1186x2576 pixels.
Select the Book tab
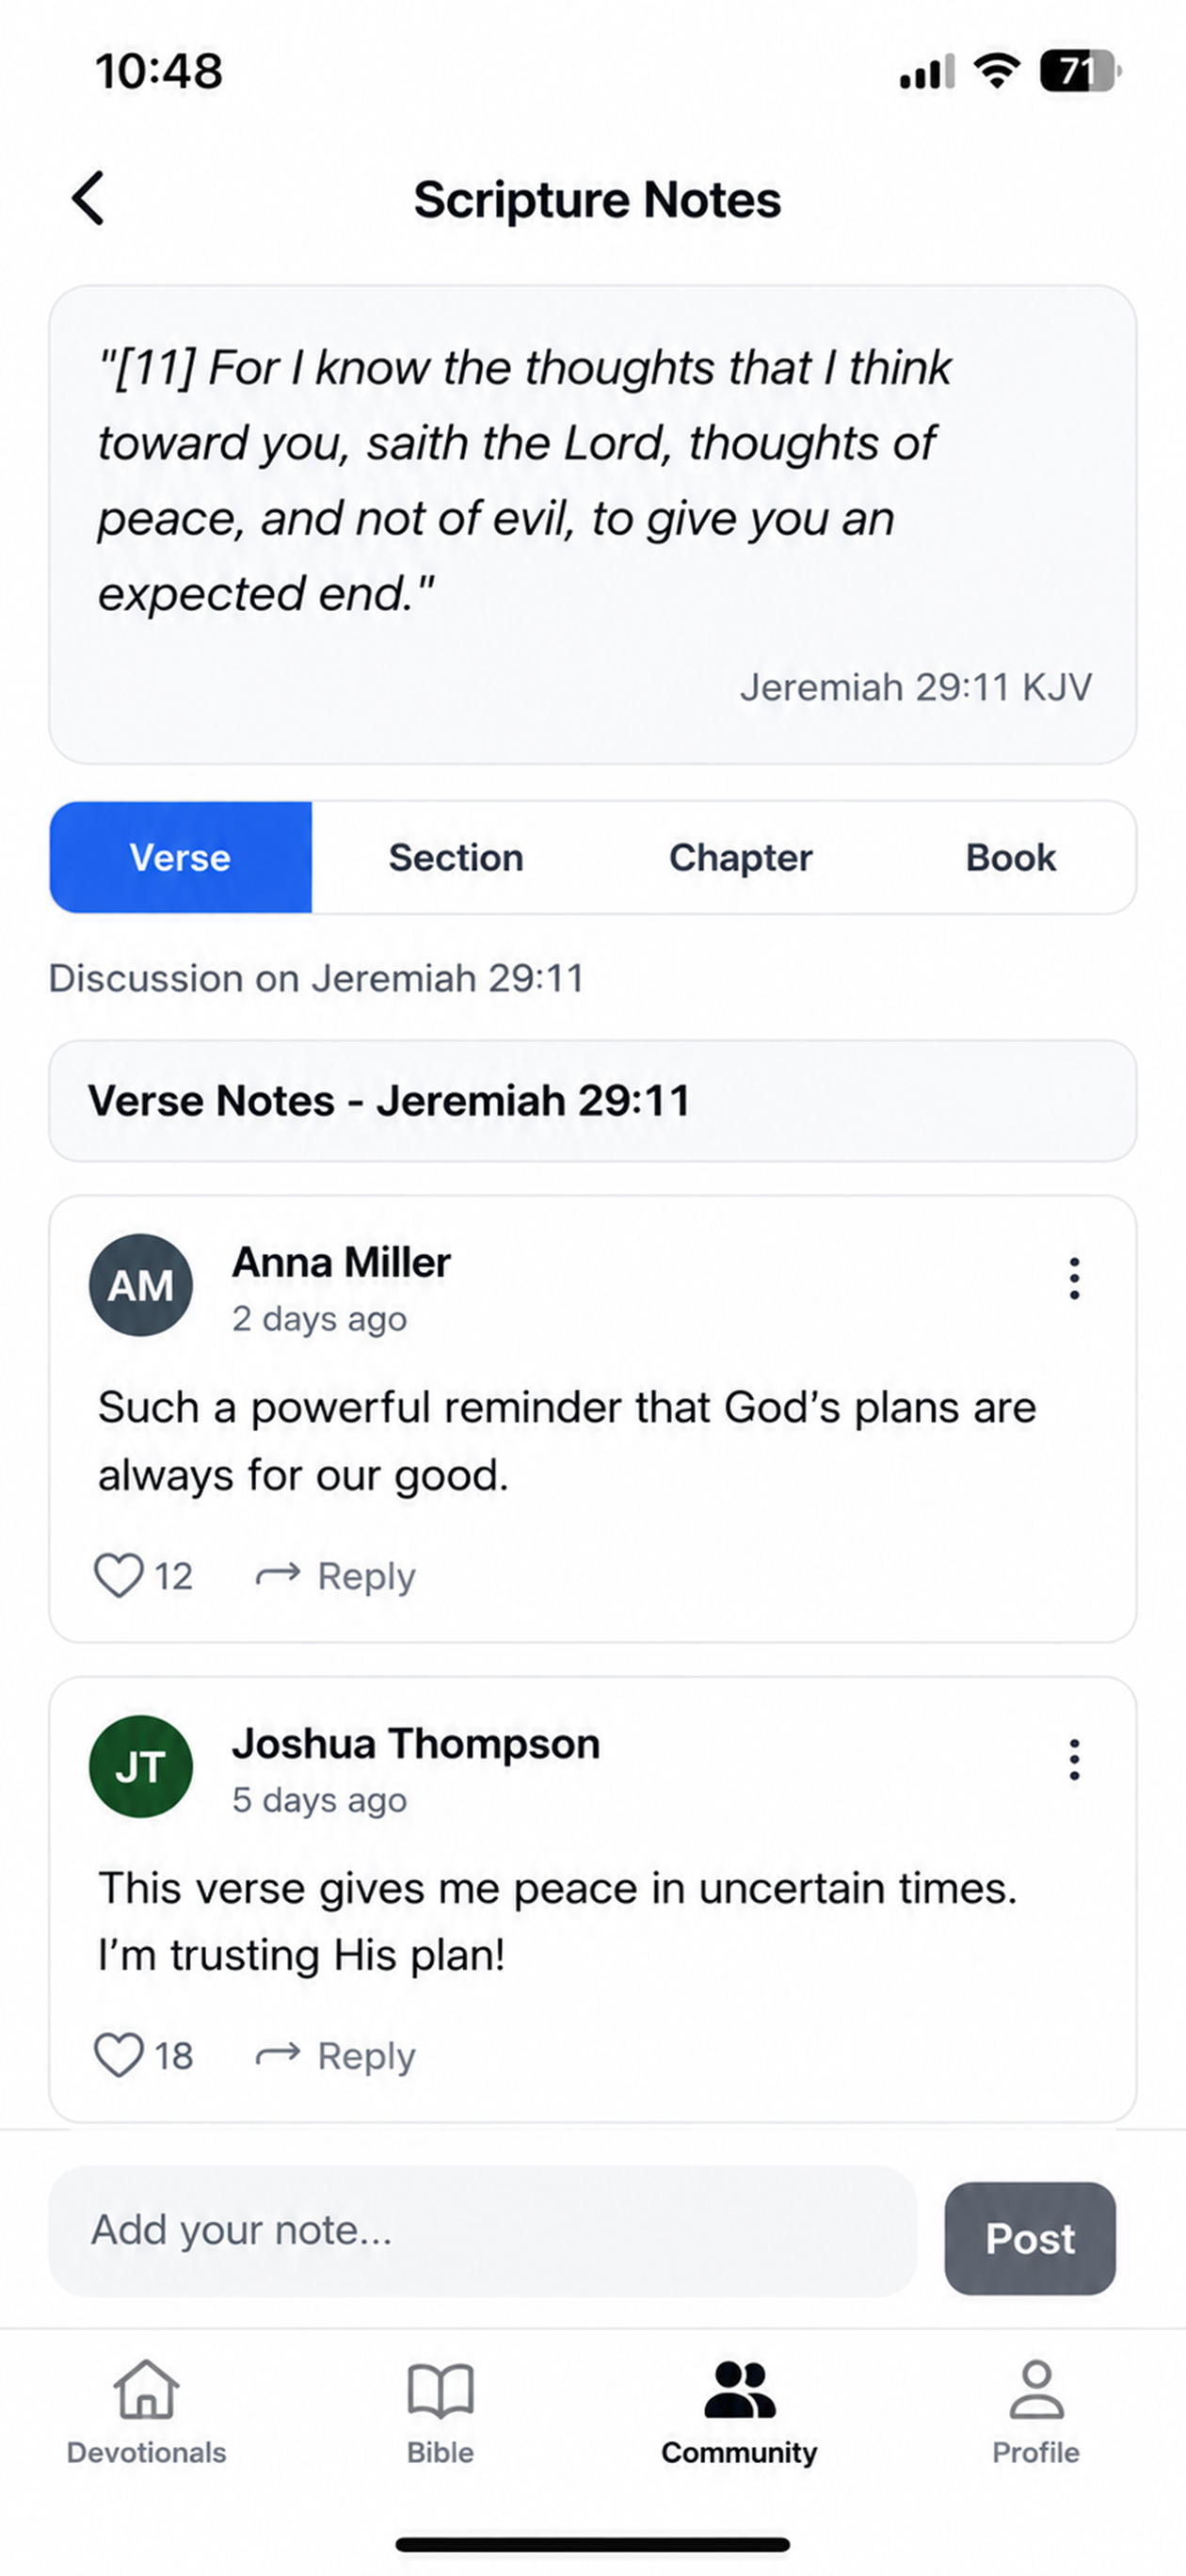[x=1010, y=857]
